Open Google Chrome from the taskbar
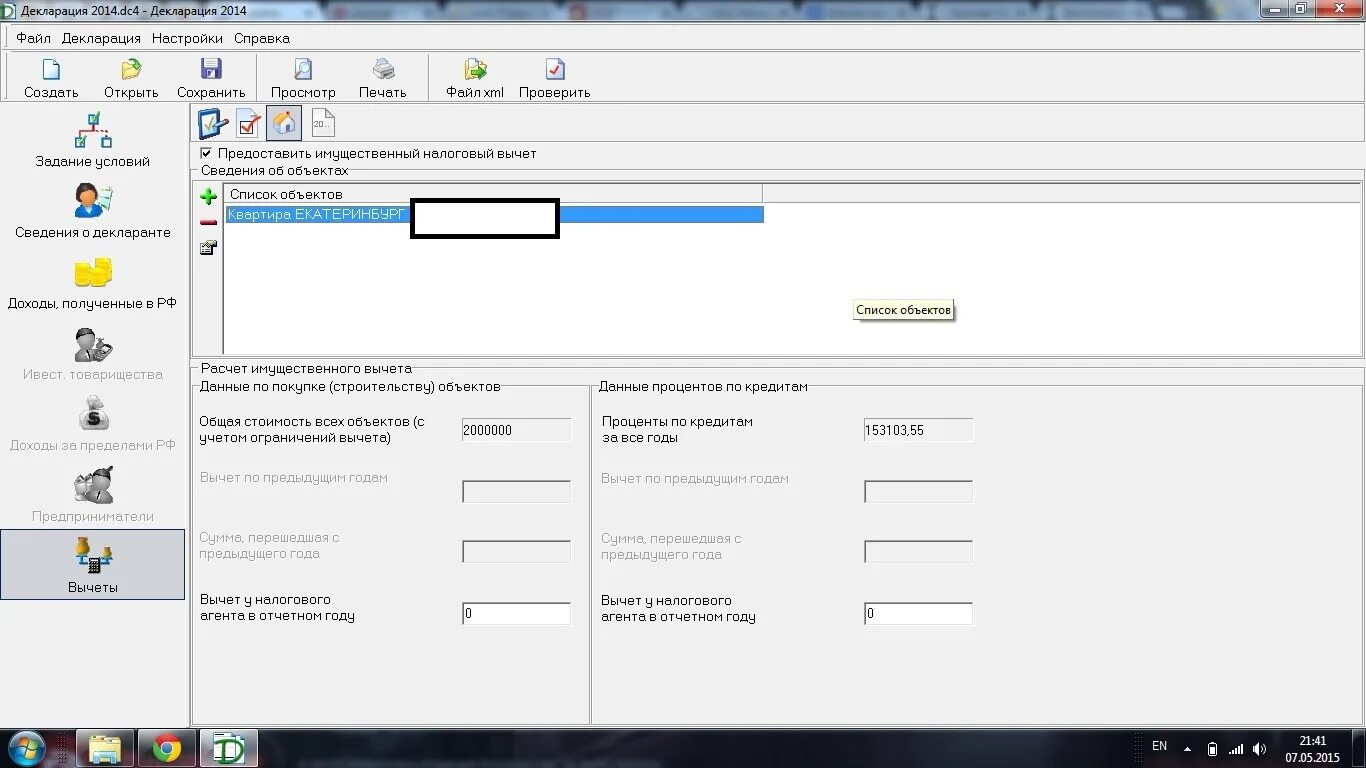1366x768 pixels. [x=166, y=748]
